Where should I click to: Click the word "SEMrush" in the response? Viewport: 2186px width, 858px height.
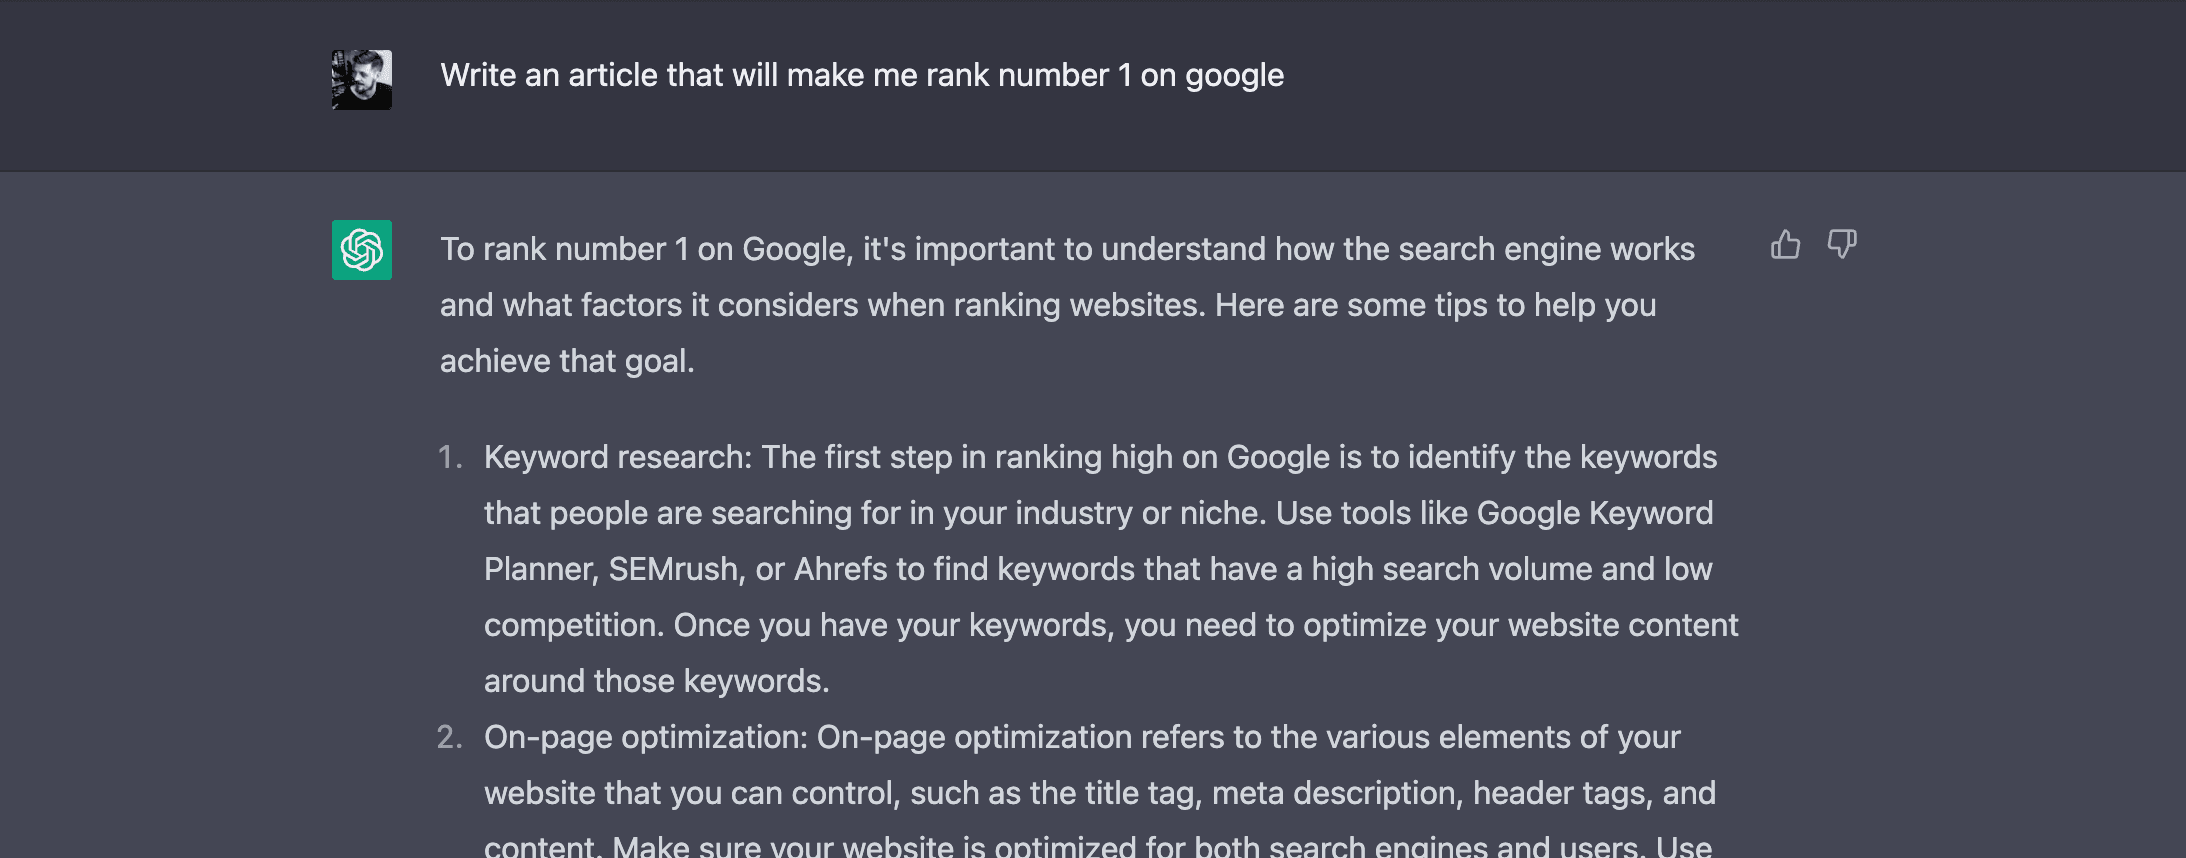click(x=674, y=570)
